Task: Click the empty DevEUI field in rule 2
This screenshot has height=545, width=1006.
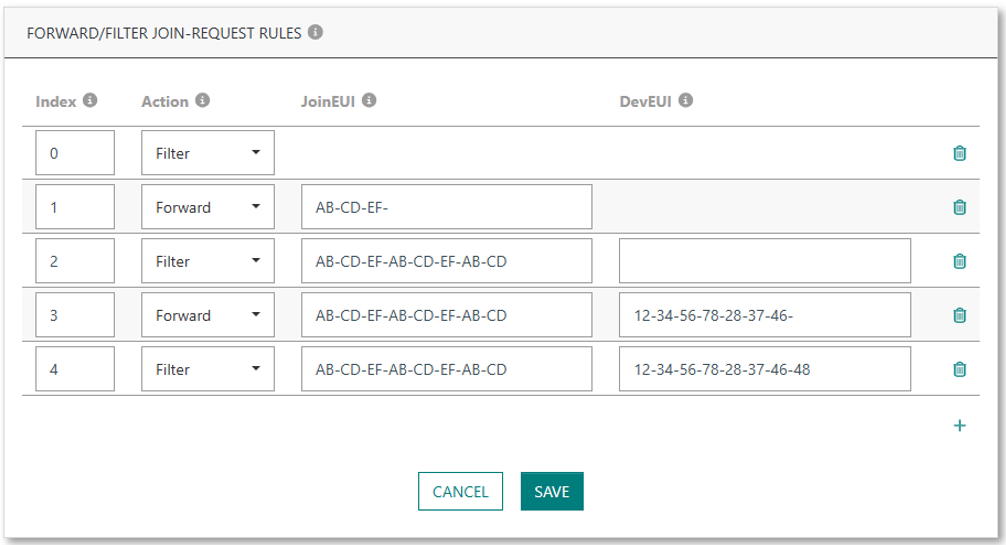Action: [764, 261]
